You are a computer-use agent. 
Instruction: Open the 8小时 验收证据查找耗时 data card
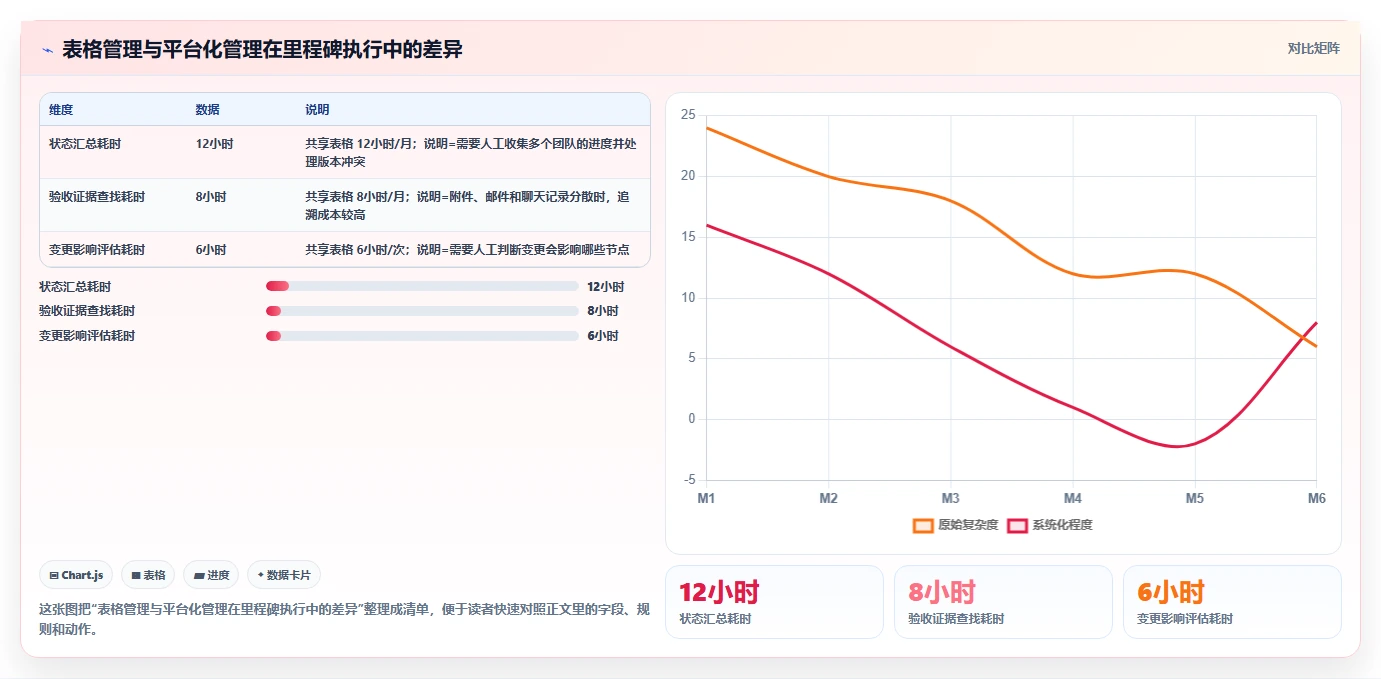click(x=1003, y=602)
